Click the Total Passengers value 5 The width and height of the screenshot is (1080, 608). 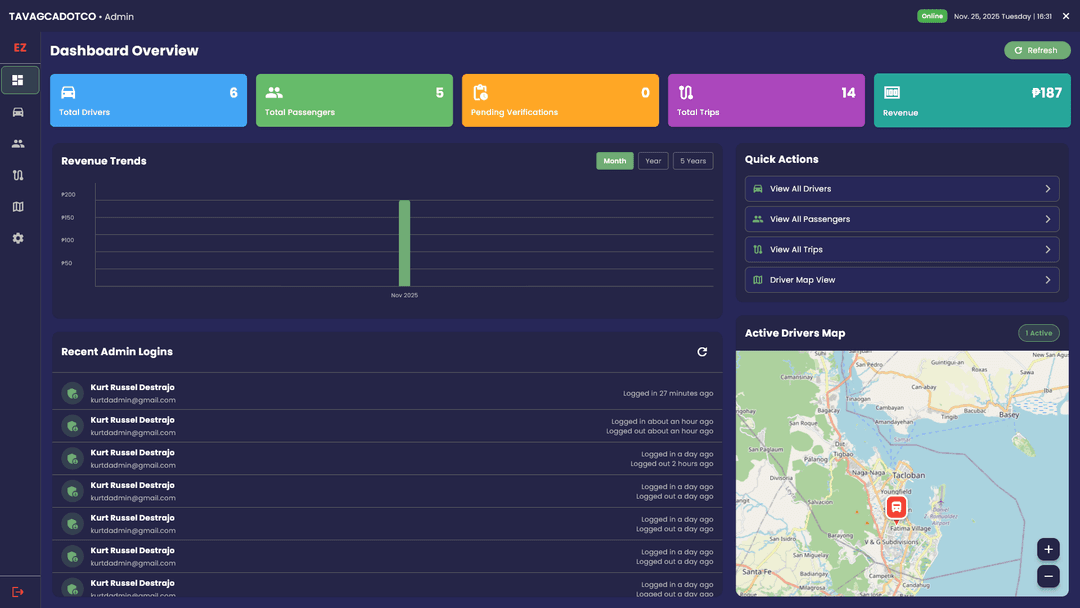click(x=439, y=93)
